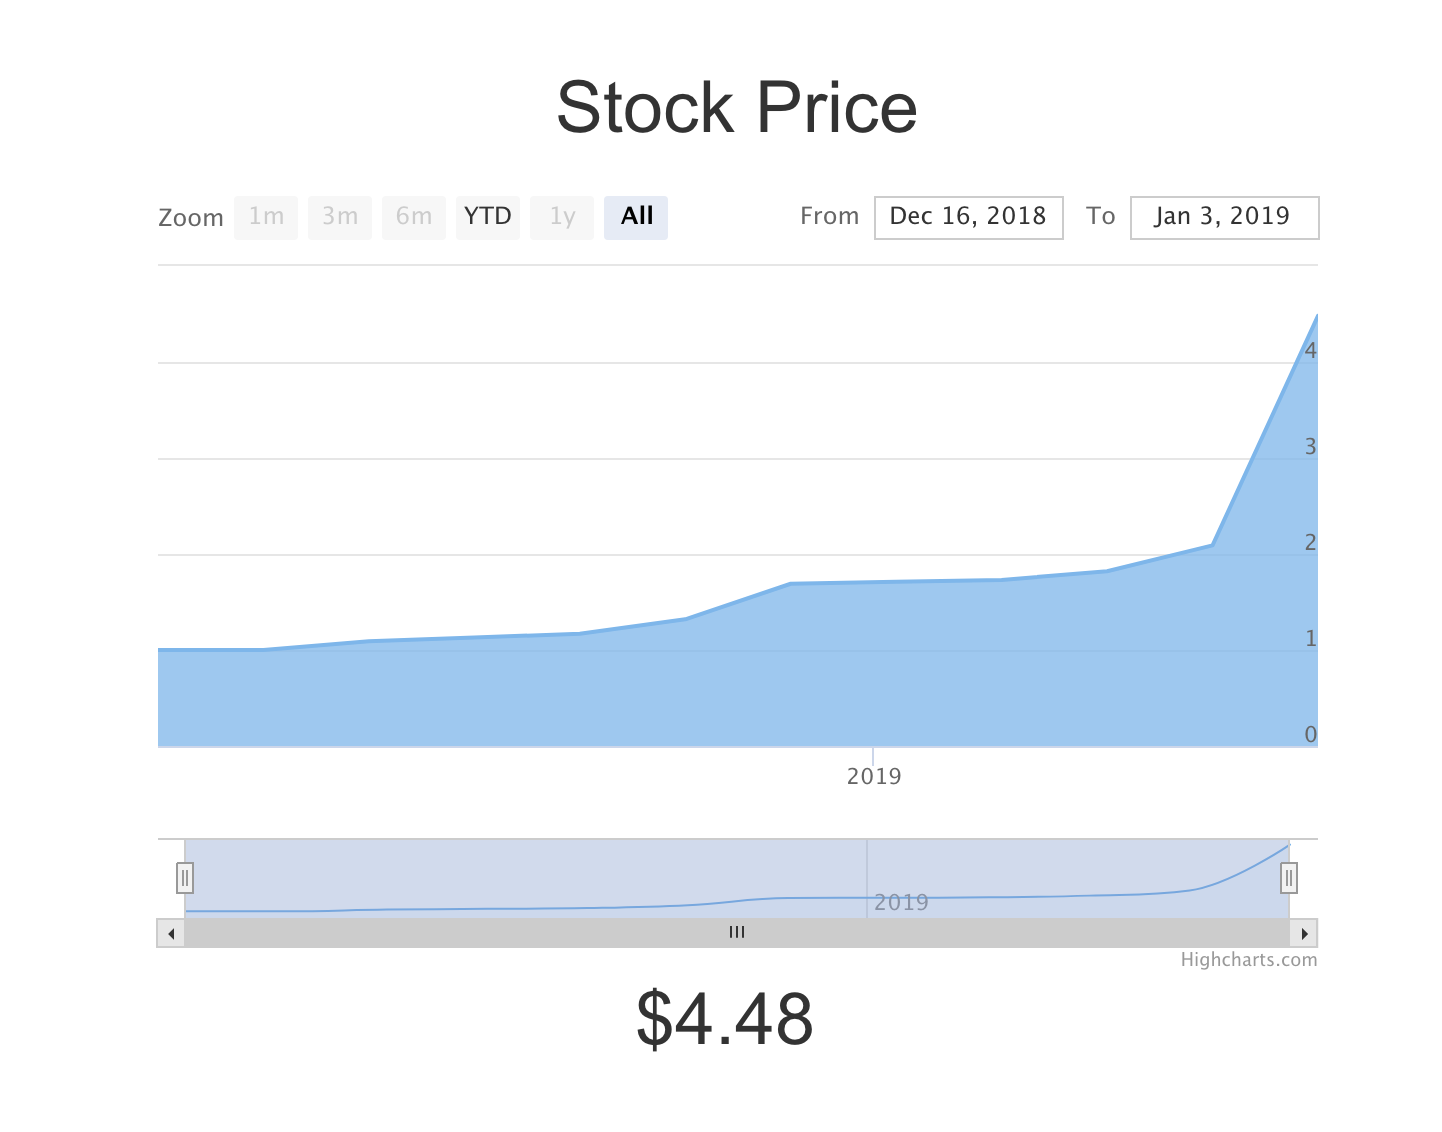Select the 1m zoom range

click(x=266, y=217)
